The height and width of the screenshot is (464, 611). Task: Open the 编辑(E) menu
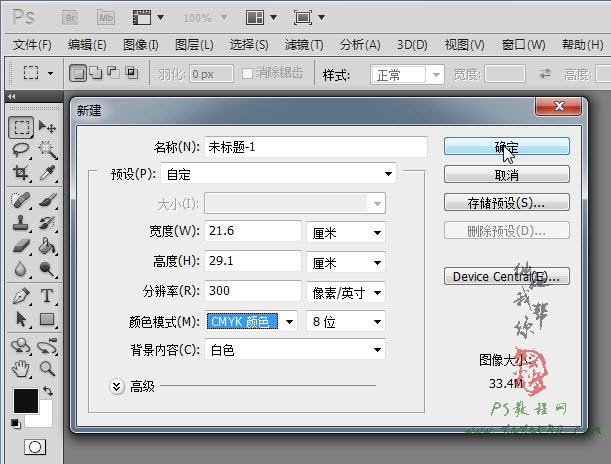[87, 45]
